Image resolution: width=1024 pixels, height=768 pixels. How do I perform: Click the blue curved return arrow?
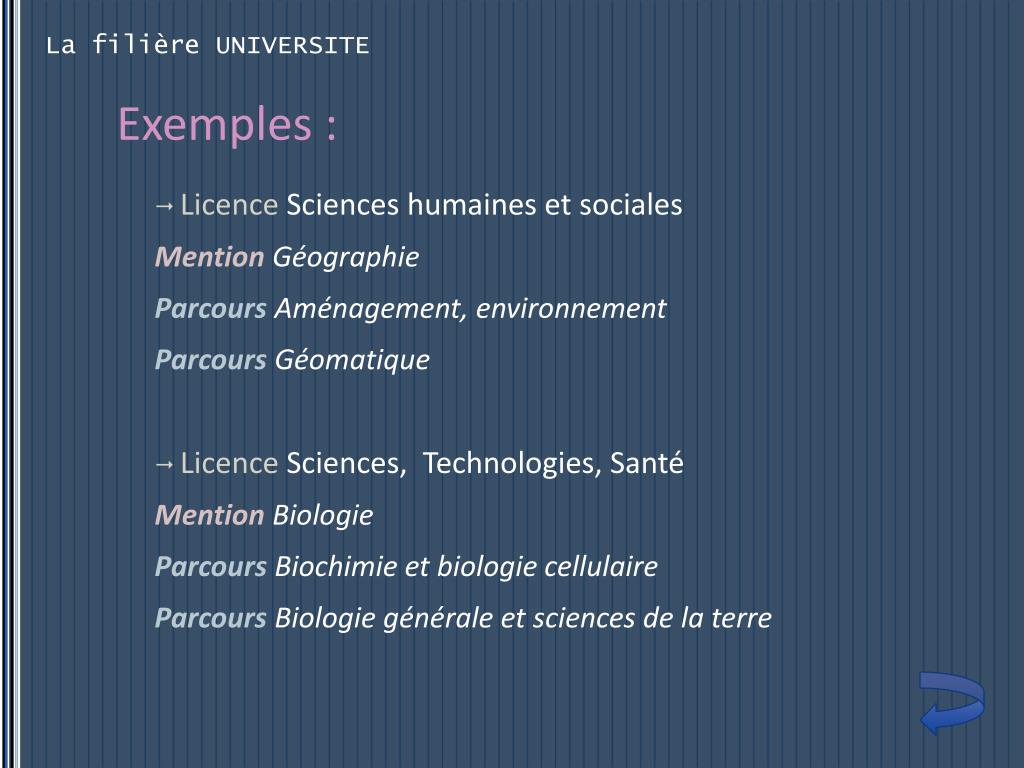952,703
